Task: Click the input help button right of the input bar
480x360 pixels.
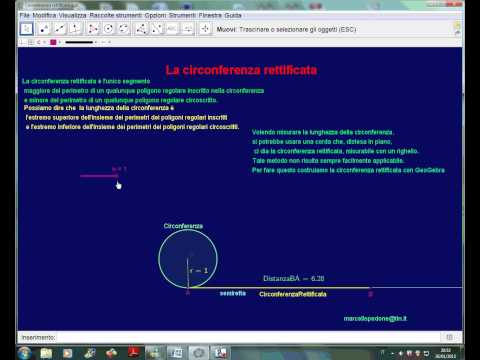Action: click(x=449, y=337)
